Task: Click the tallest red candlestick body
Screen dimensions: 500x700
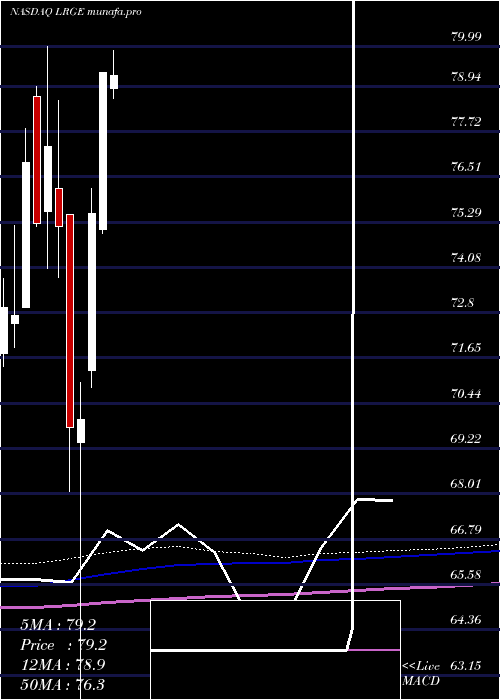Action: pos(70,321)
